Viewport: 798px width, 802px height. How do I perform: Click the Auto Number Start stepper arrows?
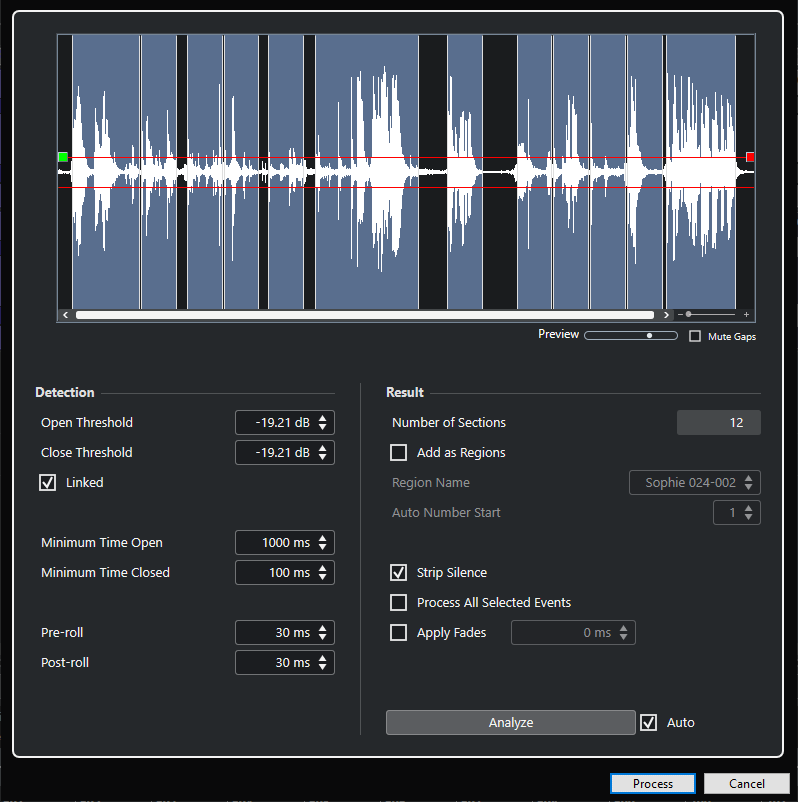tap(748, 513)
